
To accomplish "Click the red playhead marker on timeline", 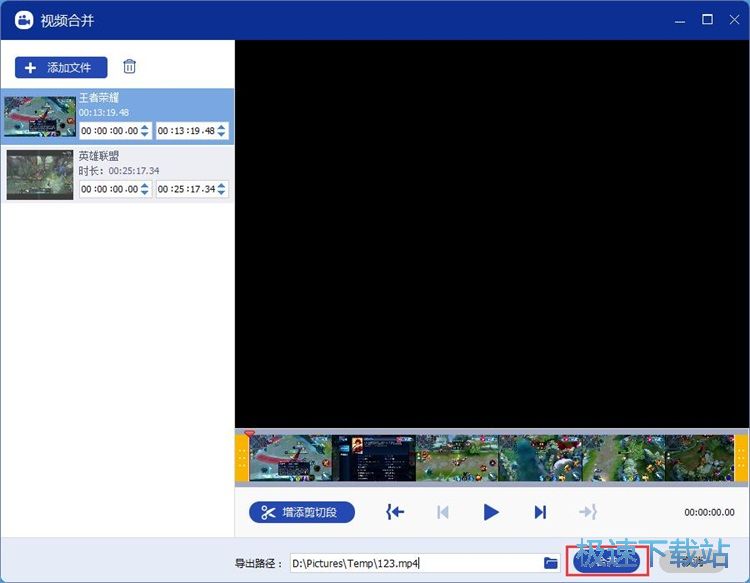I will pos(250,434).
